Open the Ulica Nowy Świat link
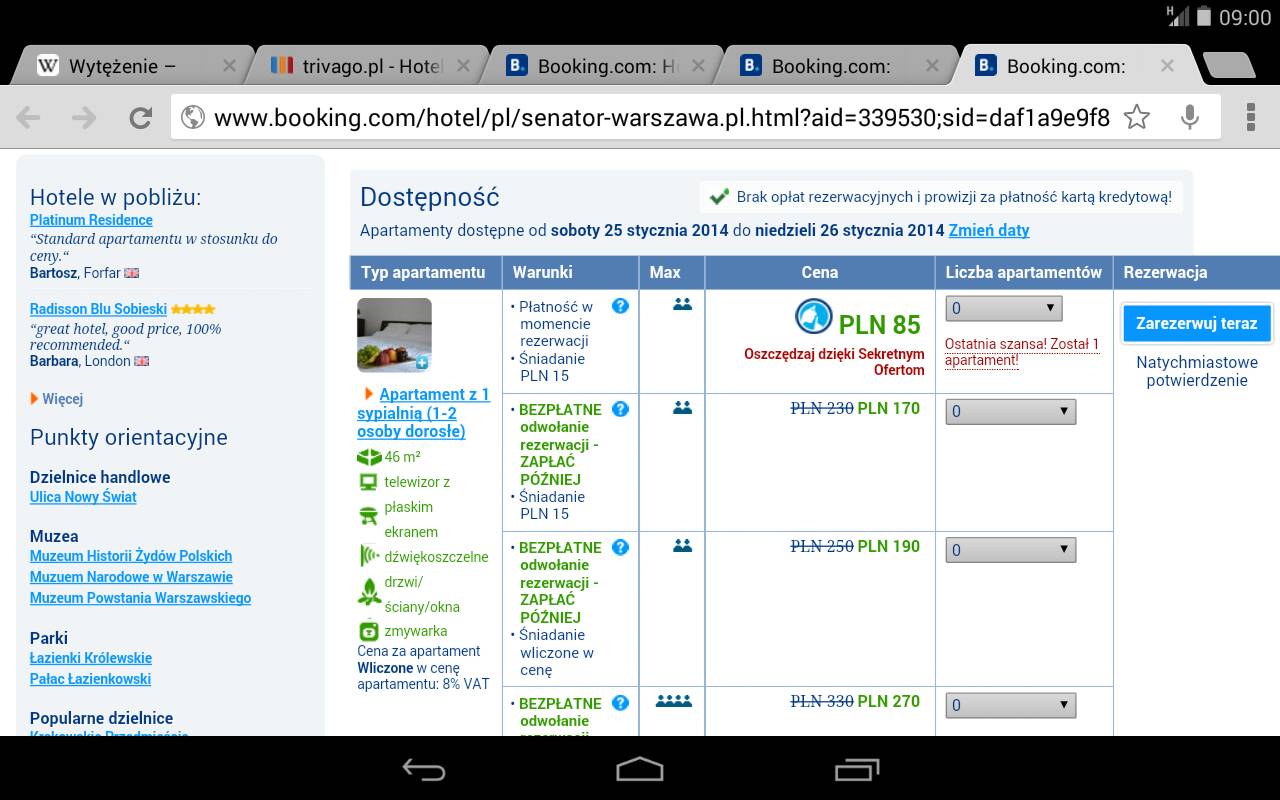This screenshot has height=800, width=1280. (83, 497)
